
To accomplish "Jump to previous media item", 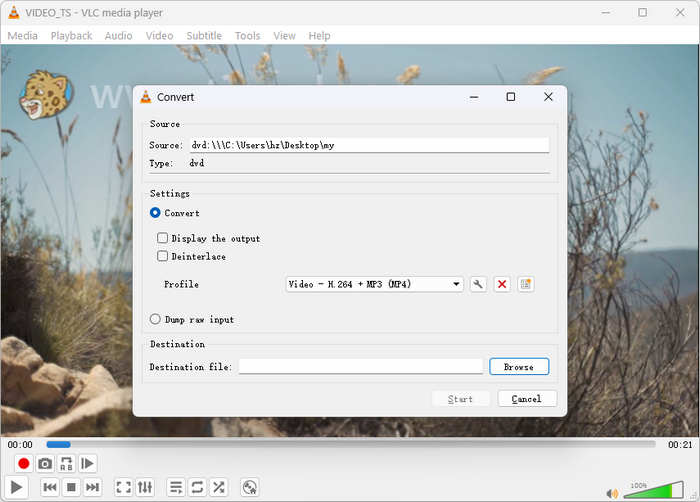I will coord(50,487).
